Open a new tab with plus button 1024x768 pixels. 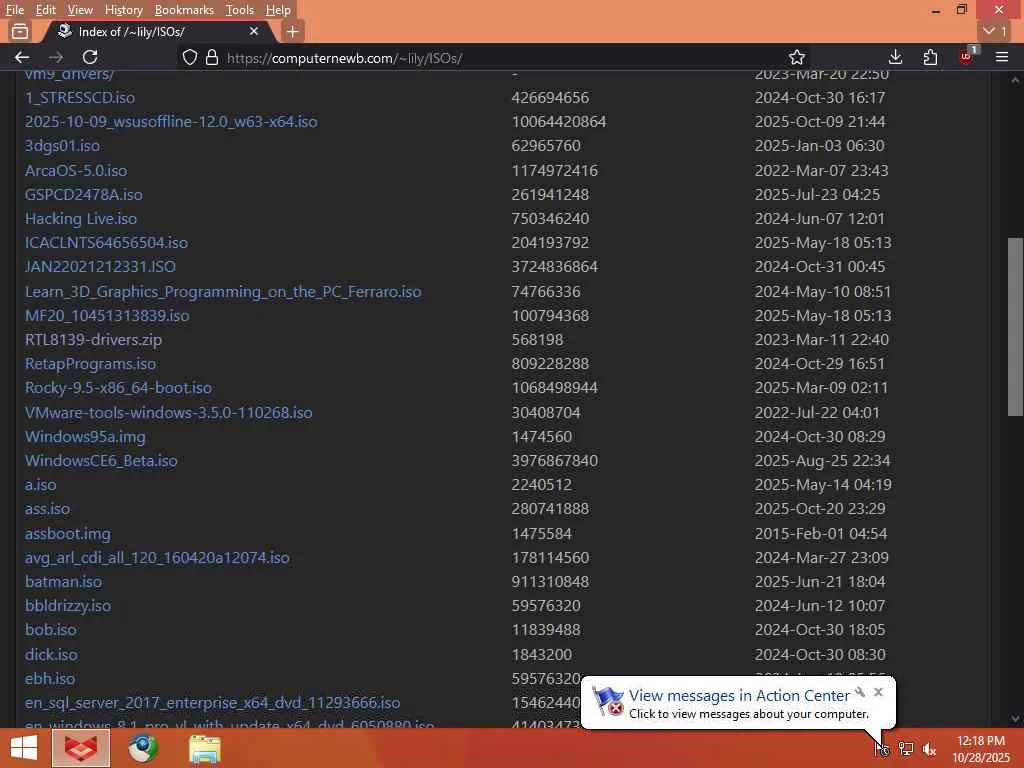[x=293, y=31]
